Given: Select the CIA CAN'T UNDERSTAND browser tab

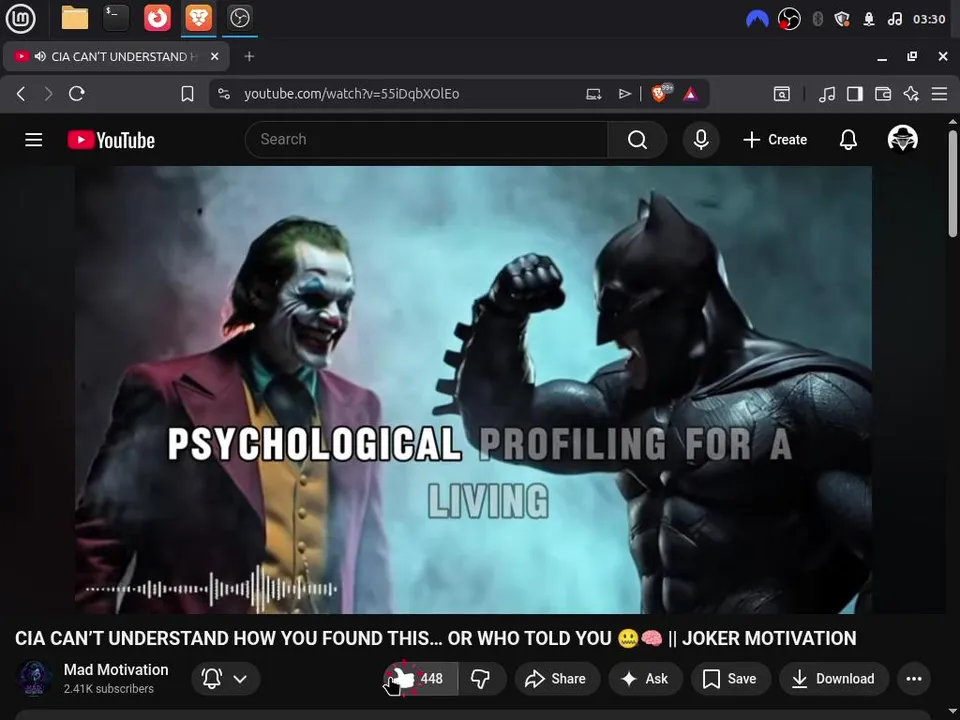Looking at the screenshot, I should tap(116, 56).
